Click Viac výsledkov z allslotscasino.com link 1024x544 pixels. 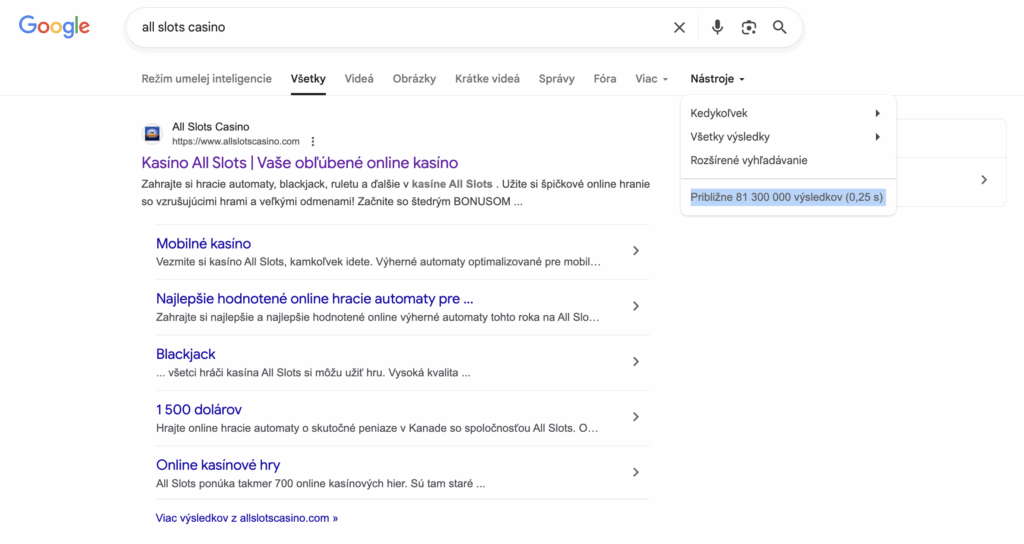click(246, 518)
